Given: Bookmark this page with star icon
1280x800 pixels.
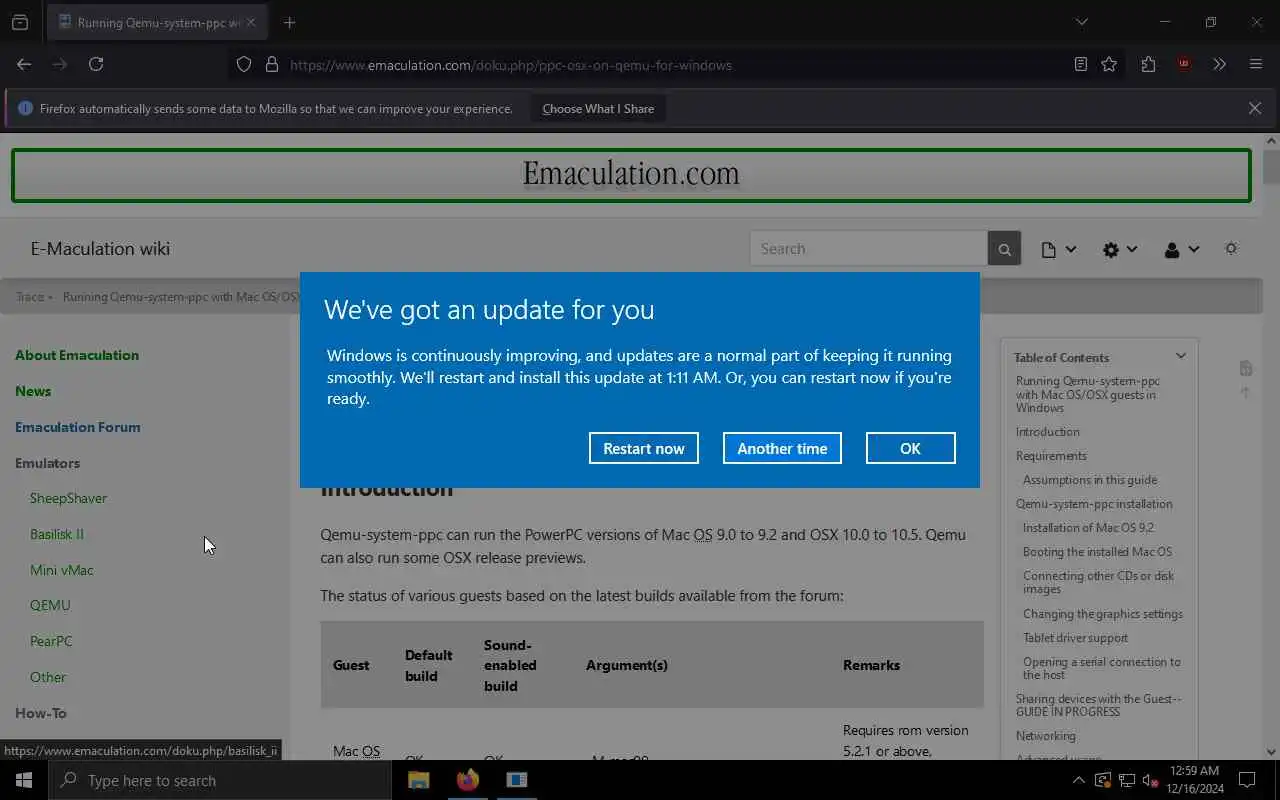Looking at the screenshot, I should [1109, 64].
